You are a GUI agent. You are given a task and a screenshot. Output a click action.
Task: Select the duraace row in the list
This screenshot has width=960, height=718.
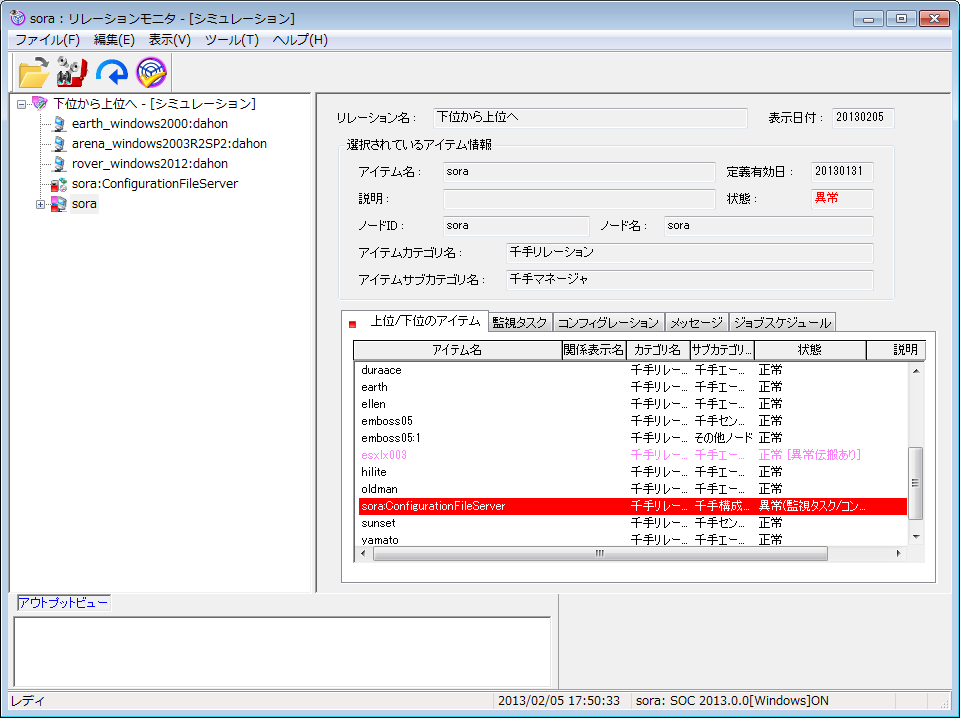(x=632, y=370)
